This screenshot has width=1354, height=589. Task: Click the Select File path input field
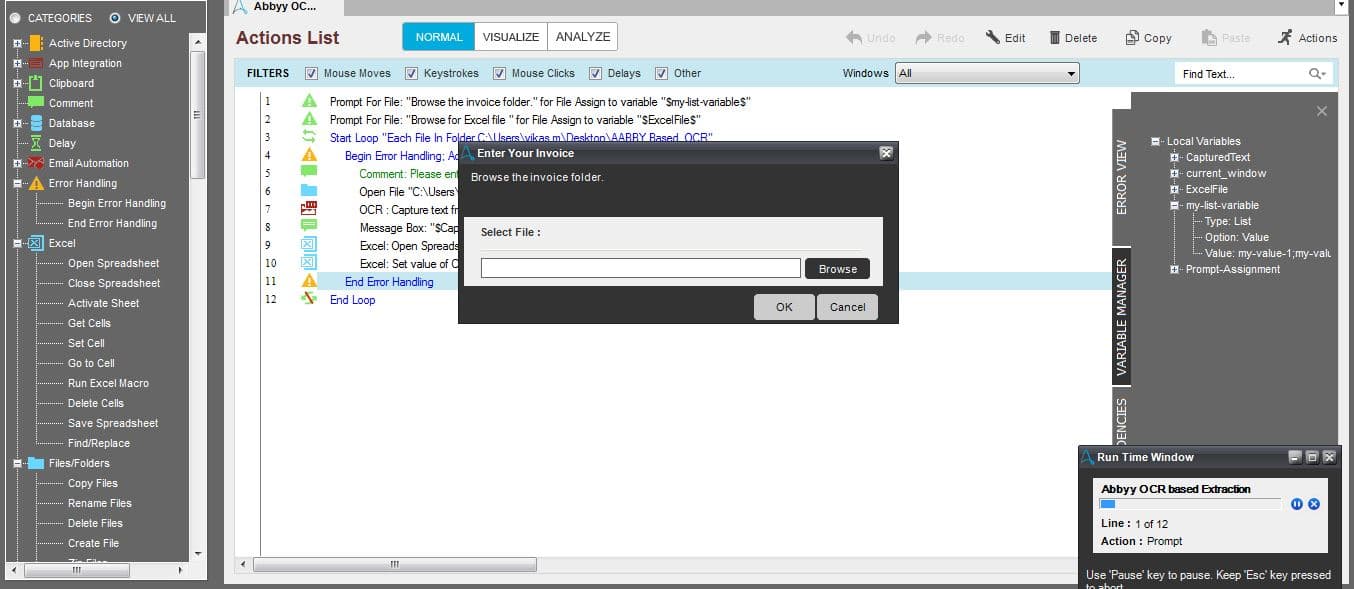pos(640,268)
